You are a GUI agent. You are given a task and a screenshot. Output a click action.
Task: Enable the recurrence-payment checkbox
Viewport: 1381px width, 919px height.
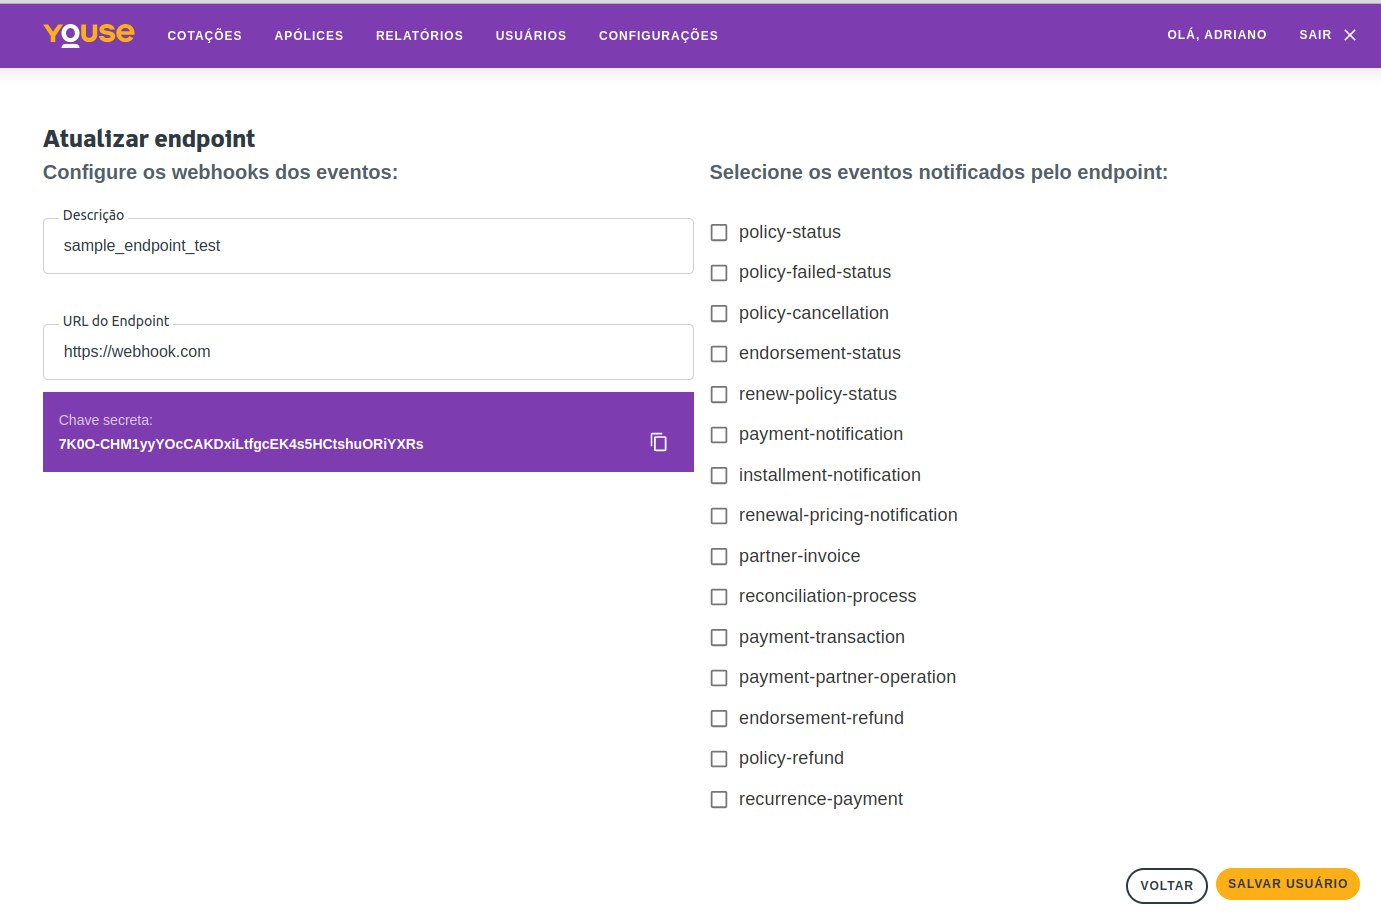(x=719, y=800)
